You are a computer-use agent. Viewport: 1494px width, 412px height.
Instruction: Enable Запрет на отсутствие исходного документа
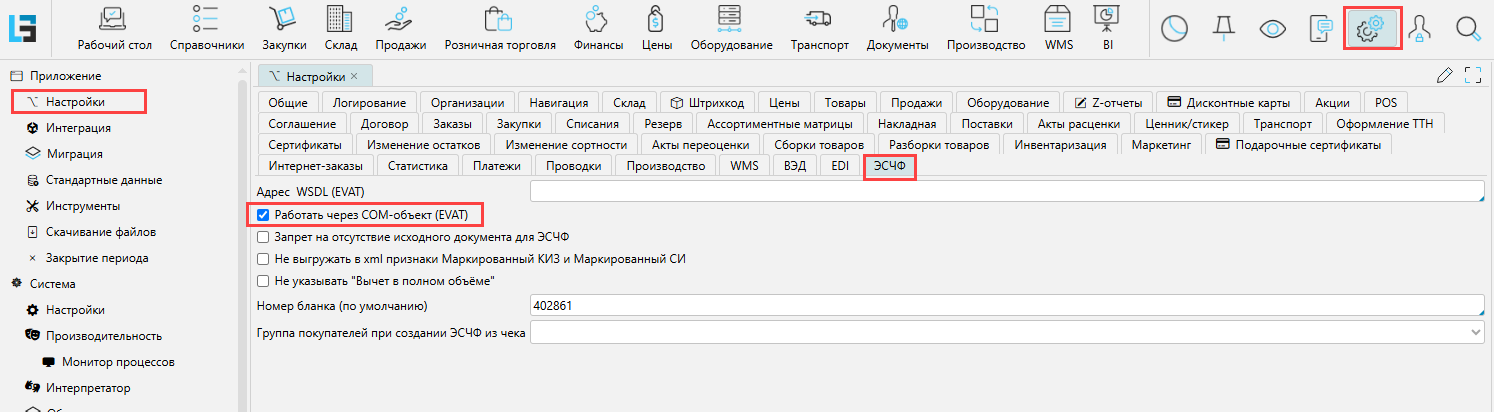click(263, 237)
